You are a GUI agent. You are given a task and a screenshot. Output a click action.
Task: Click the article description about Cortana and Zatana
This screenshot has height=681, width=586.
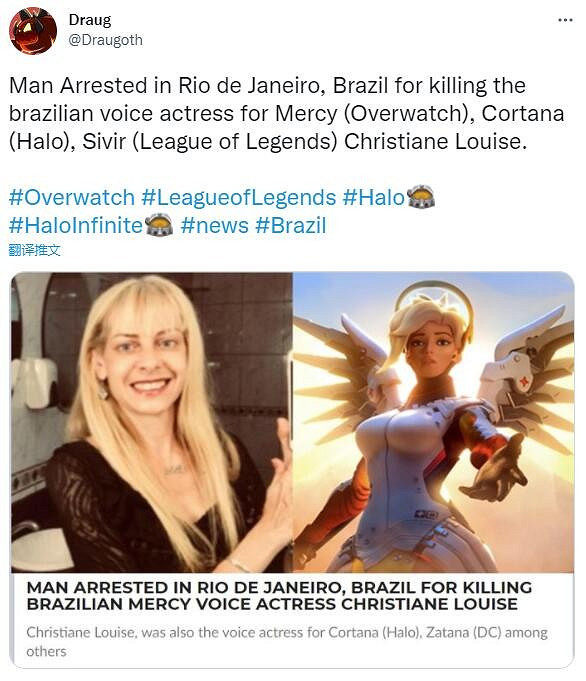tap(287, 641)
